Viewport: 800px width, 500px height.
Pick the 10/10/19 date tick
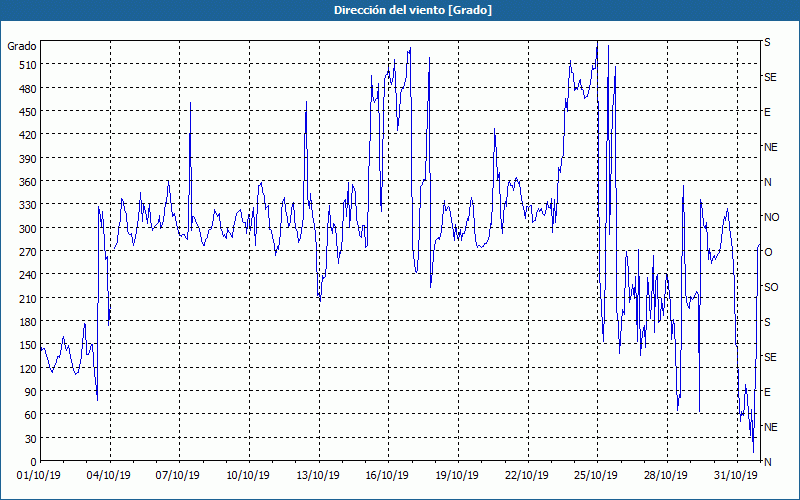[x=248, y=476]
